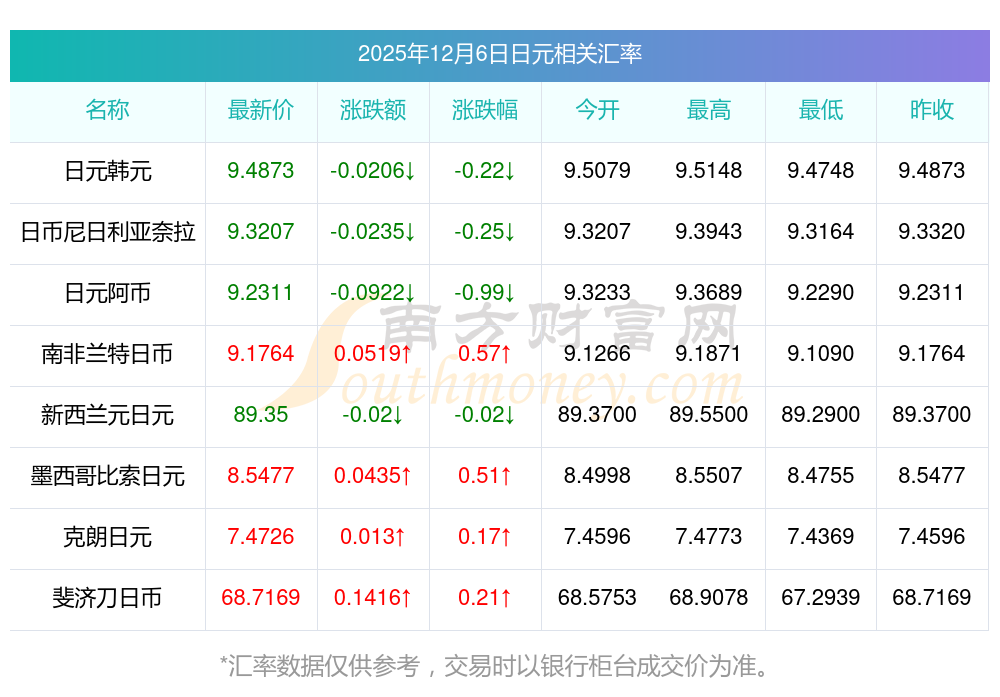Click the 最新价 column header

261,110
